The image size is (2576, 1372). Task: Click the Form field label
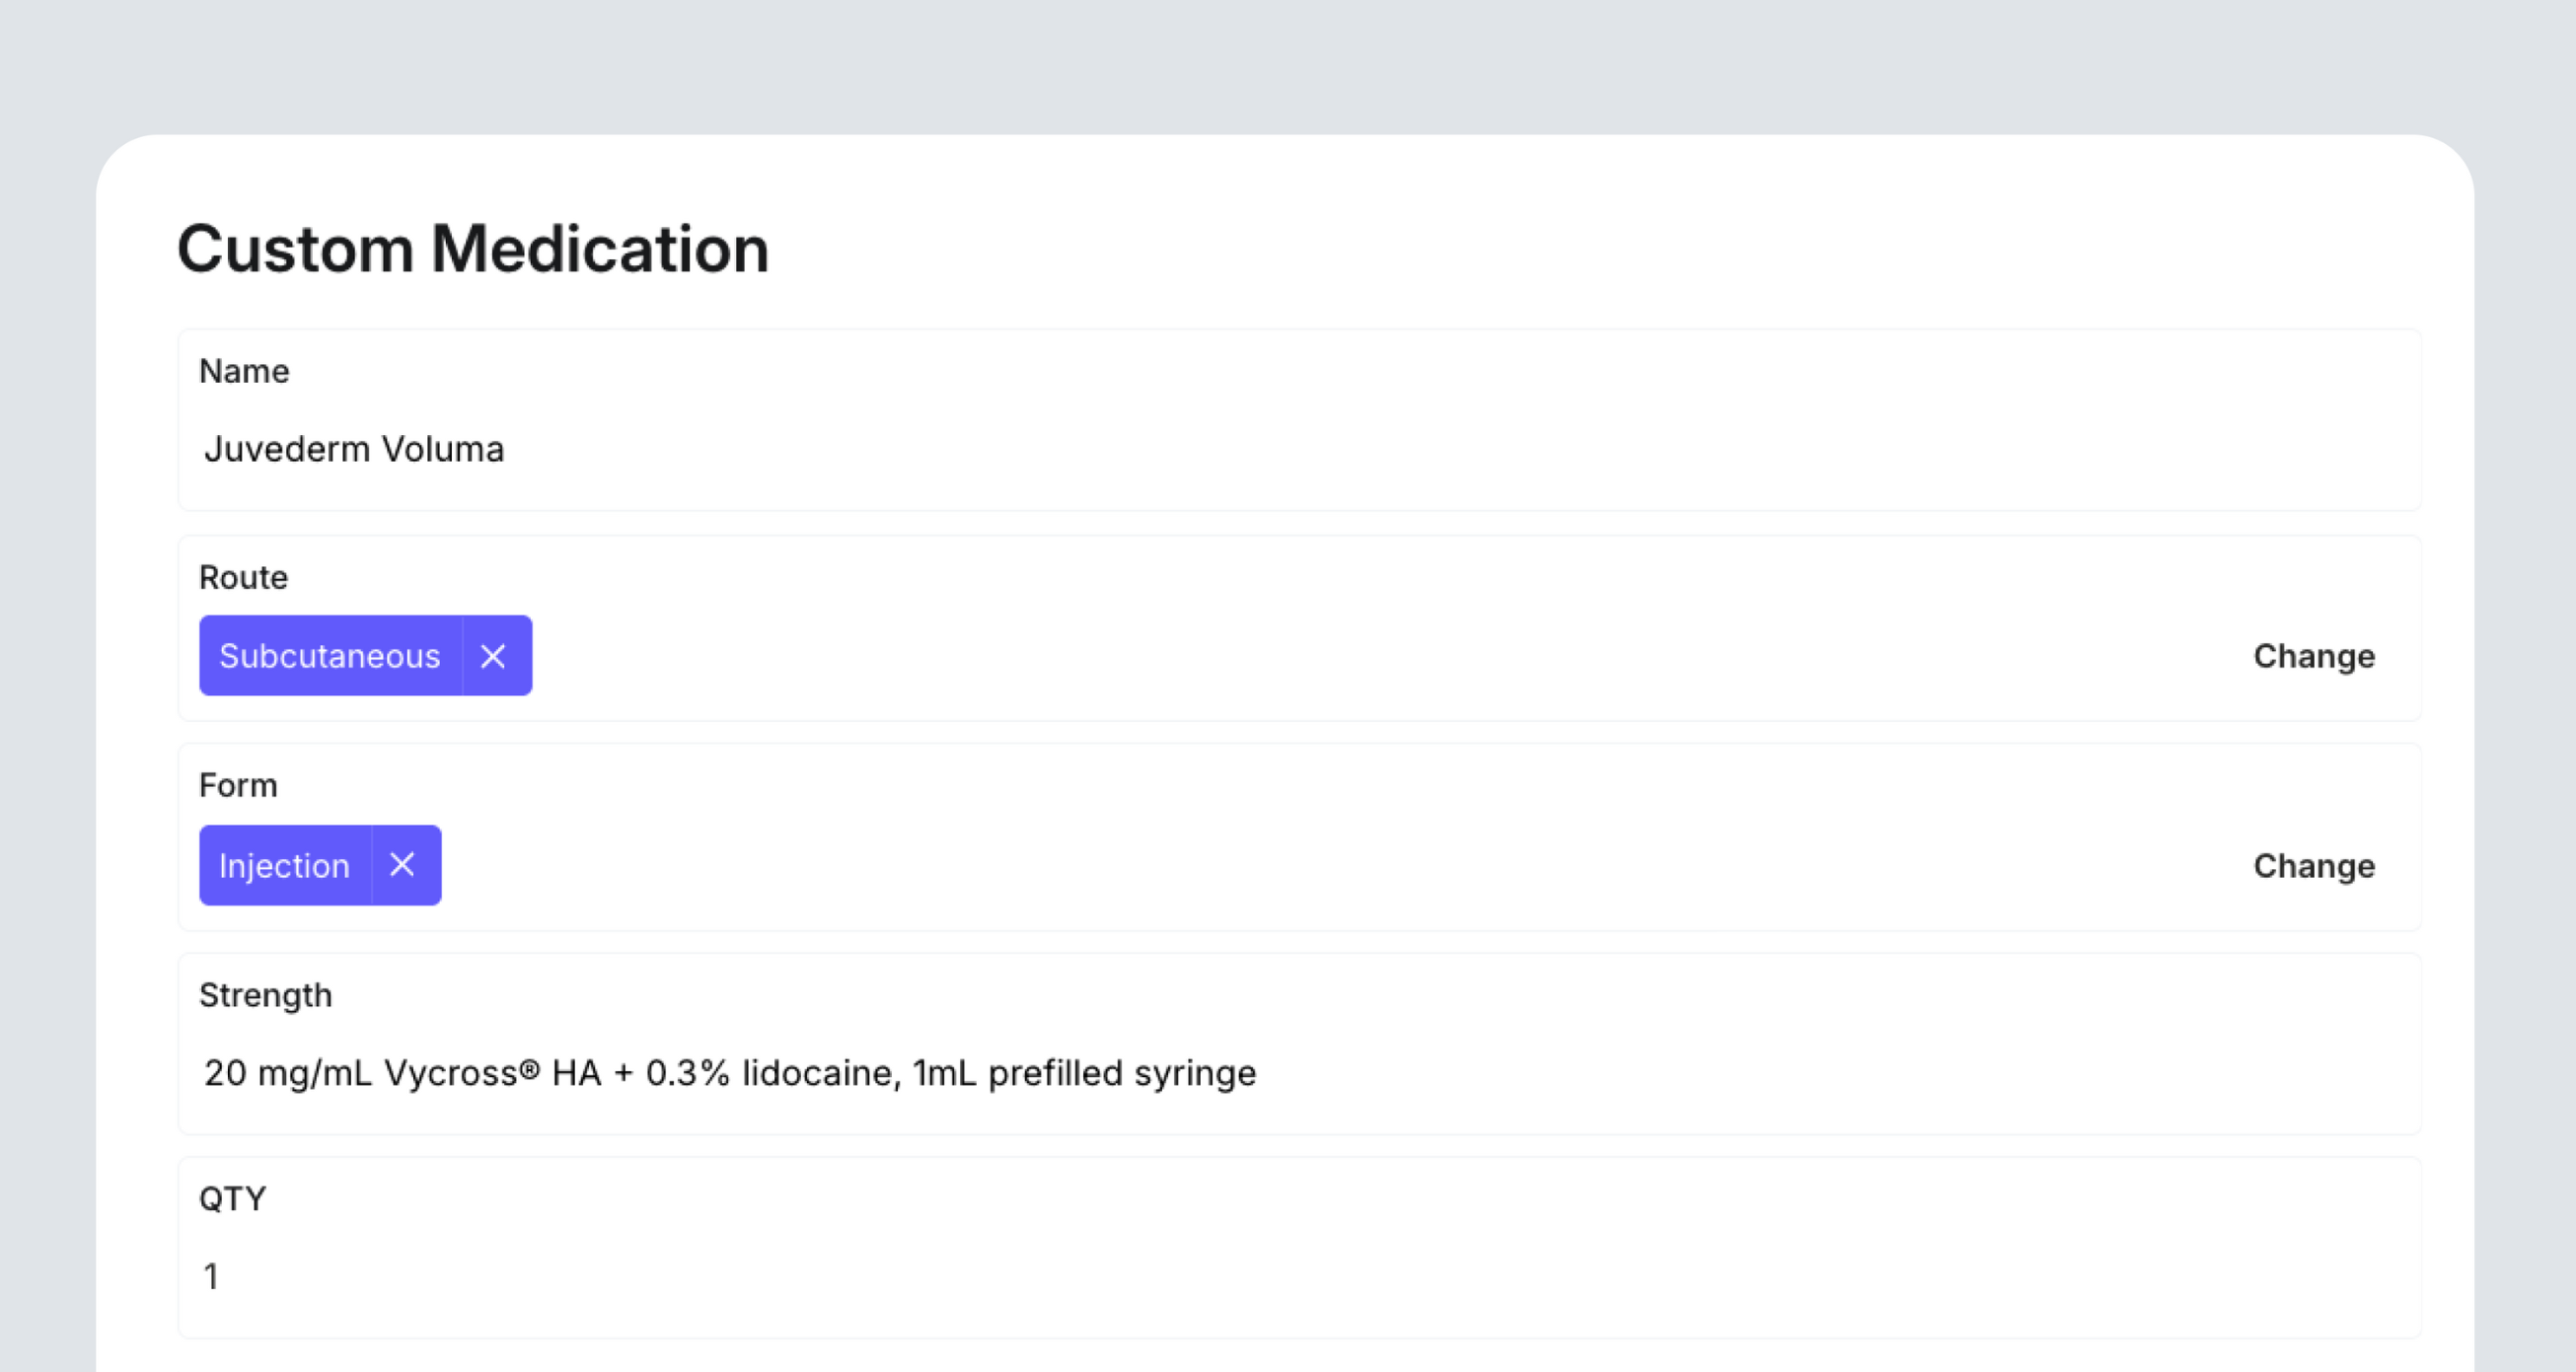tap(238, 785)
